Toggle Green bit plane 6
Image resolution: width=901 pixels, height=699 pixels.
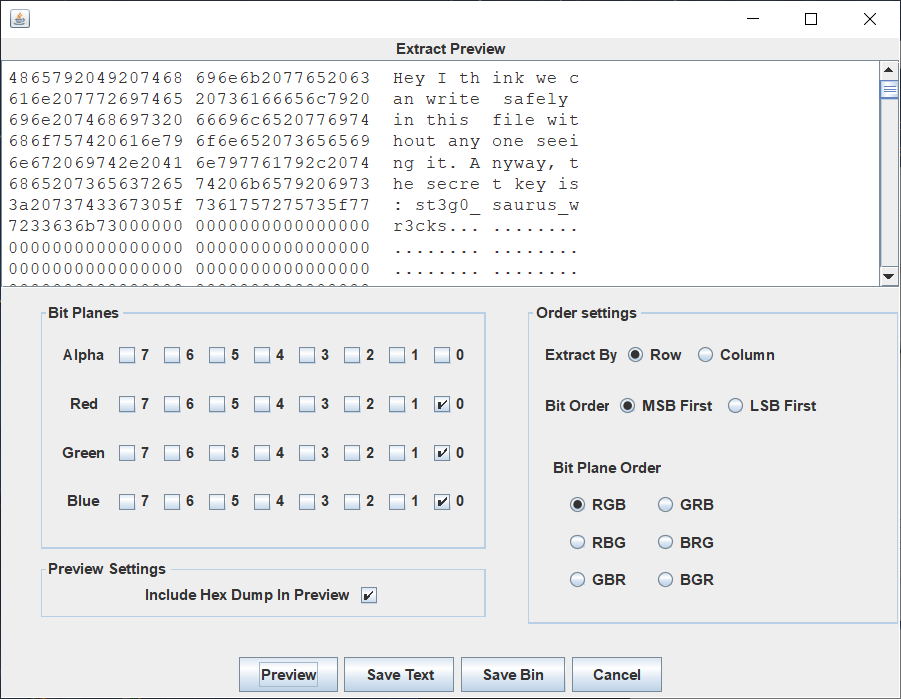(172, 453)
